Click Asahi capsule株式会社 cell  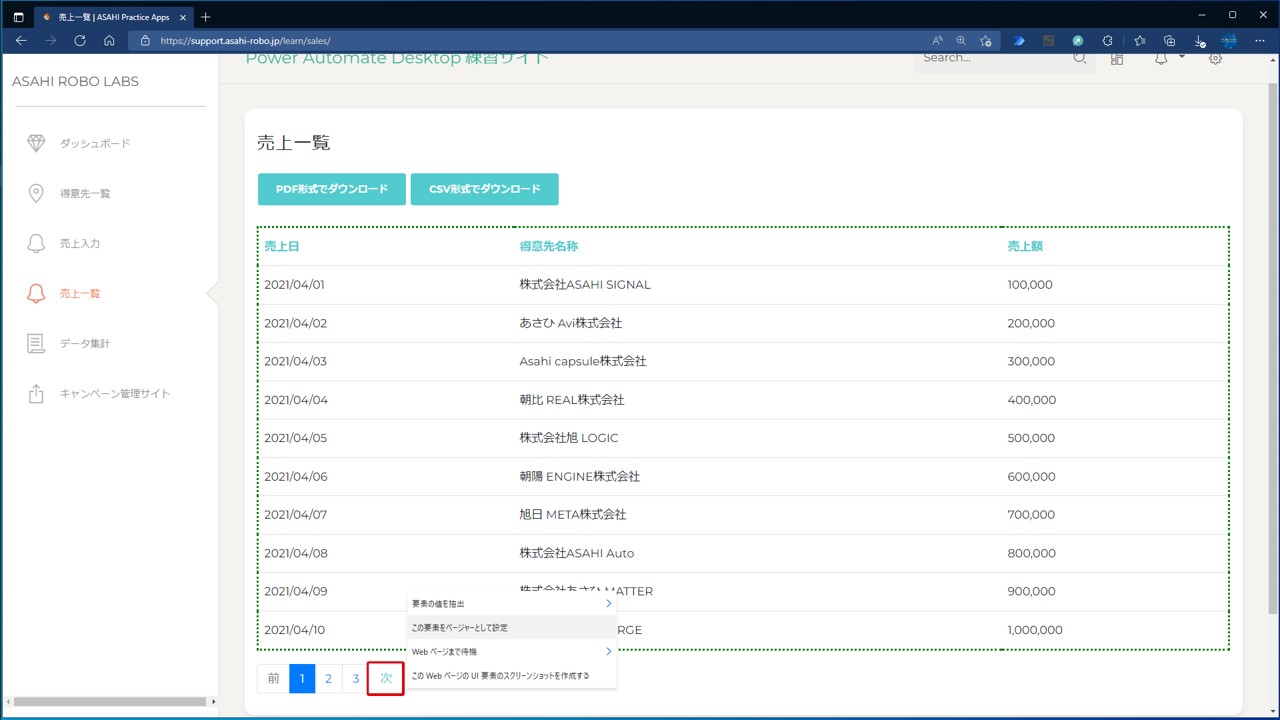click(583, 361)
